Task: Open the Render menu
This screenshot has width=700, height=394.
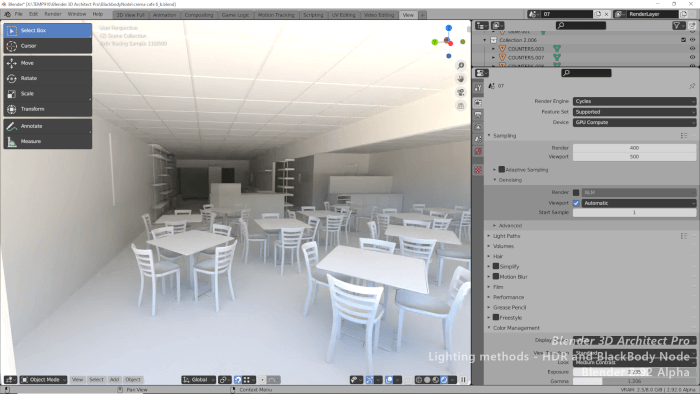Action: point(53,14)
